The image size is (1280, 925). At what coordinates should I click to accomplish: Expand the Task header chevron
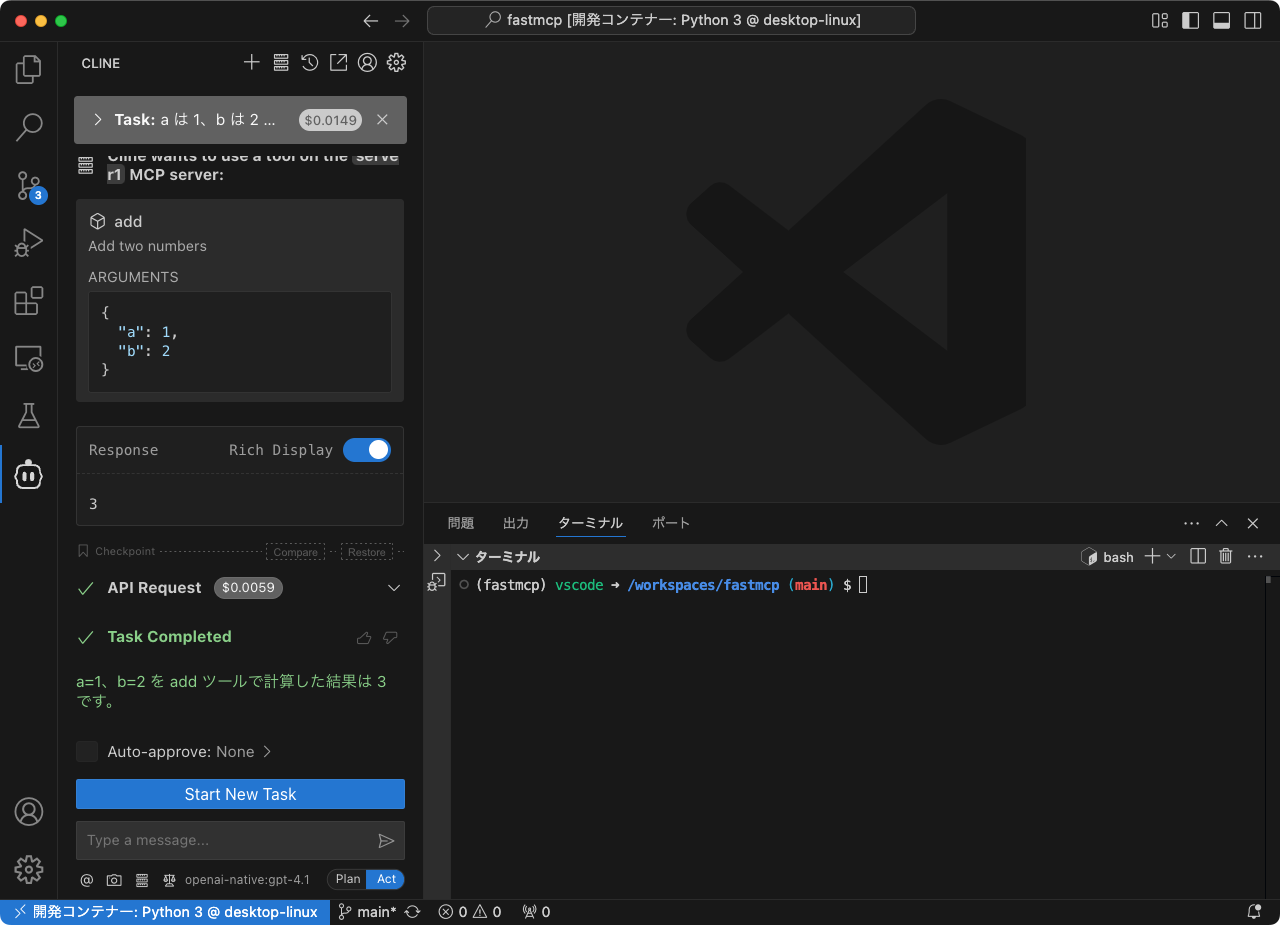pyautogui.click(x=97, y=119)
